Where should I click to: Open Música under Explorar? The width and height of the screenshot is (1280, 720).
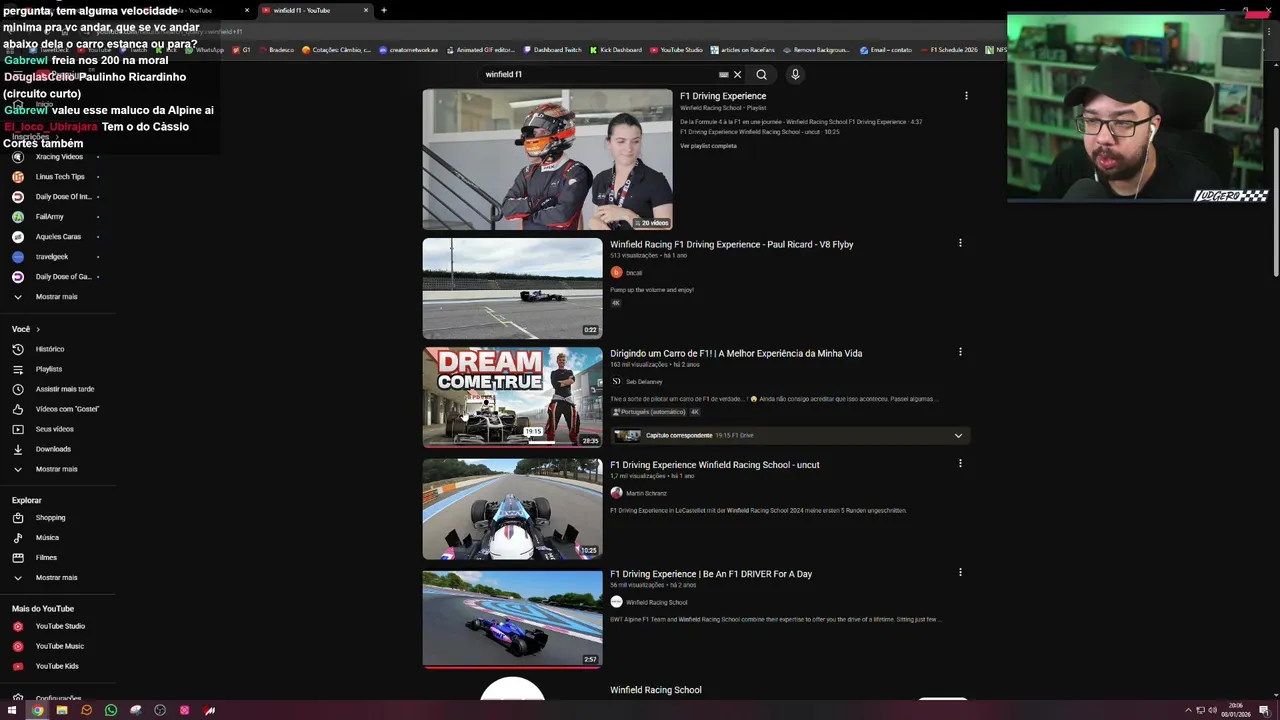coord(47,538)
